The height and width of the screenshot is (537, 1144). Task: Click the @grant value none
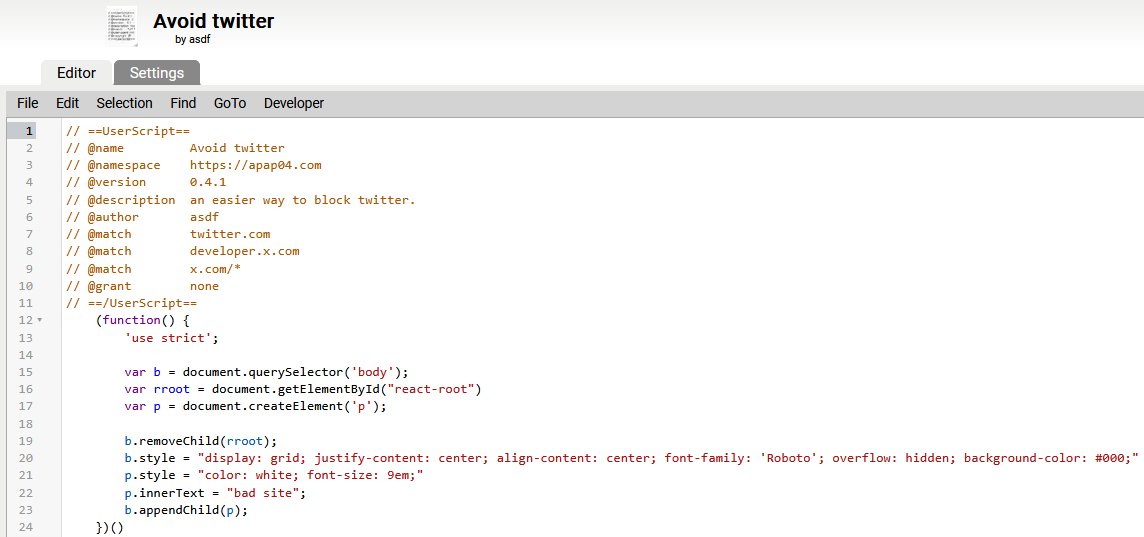pyautogui.click(x=204, y=286)
